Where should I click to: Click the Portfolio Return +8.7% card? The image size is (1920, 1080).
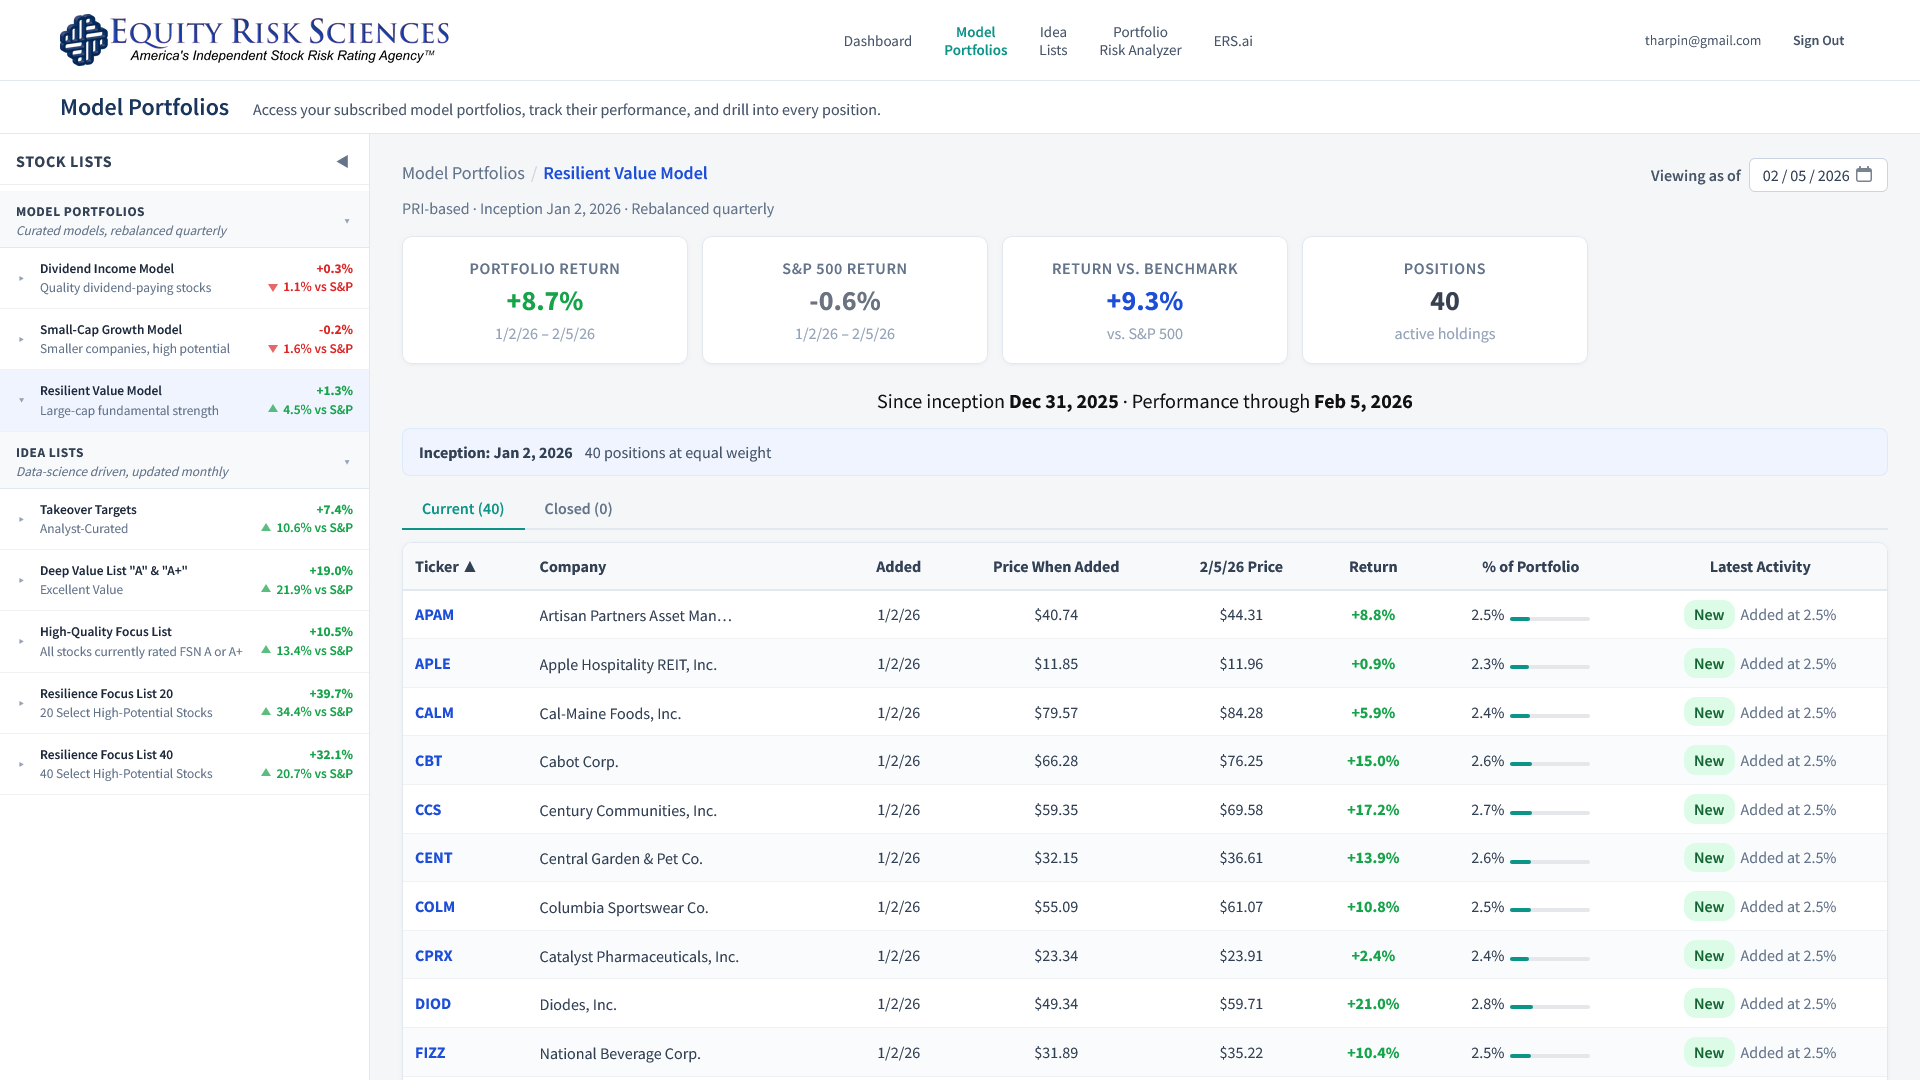(545, 300)
